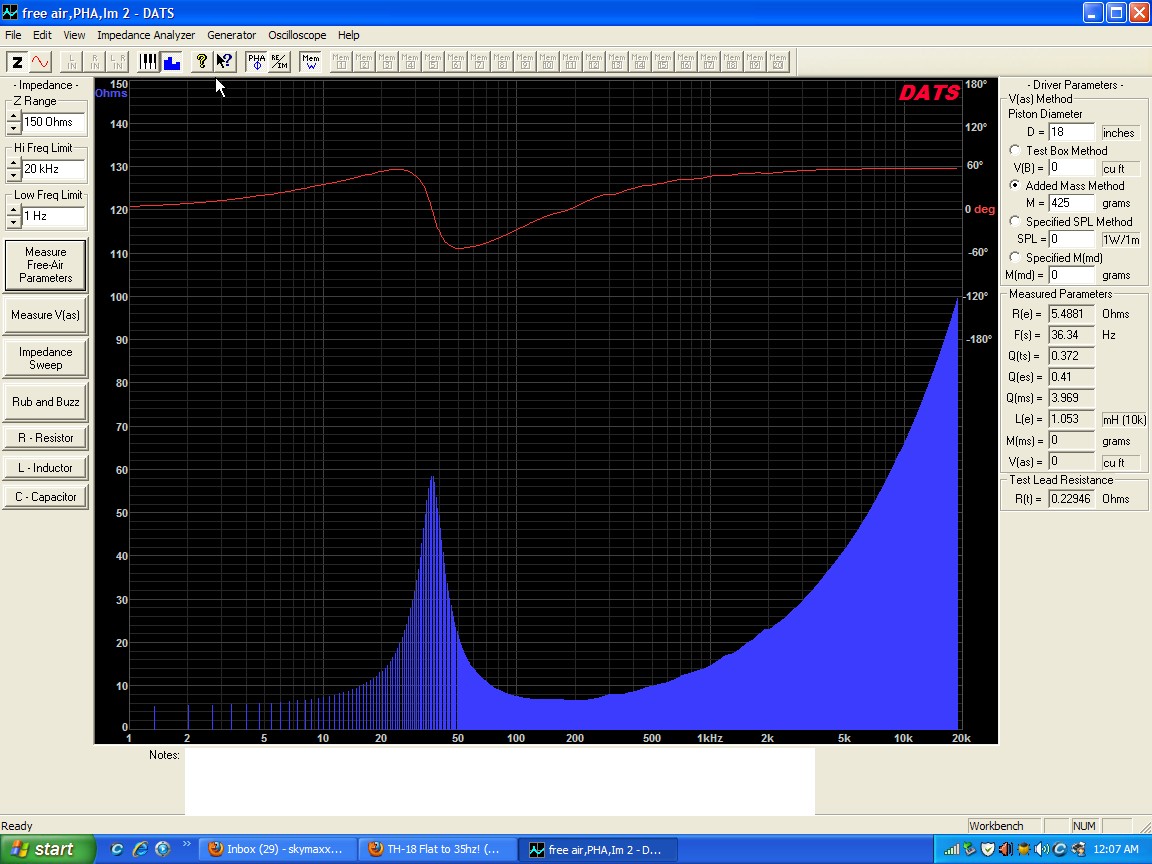This screenshot has width=1152, height=864.
Task: Click the wireless signal bars tray icon
Action: pyautogui.click(x=952, y=850)
